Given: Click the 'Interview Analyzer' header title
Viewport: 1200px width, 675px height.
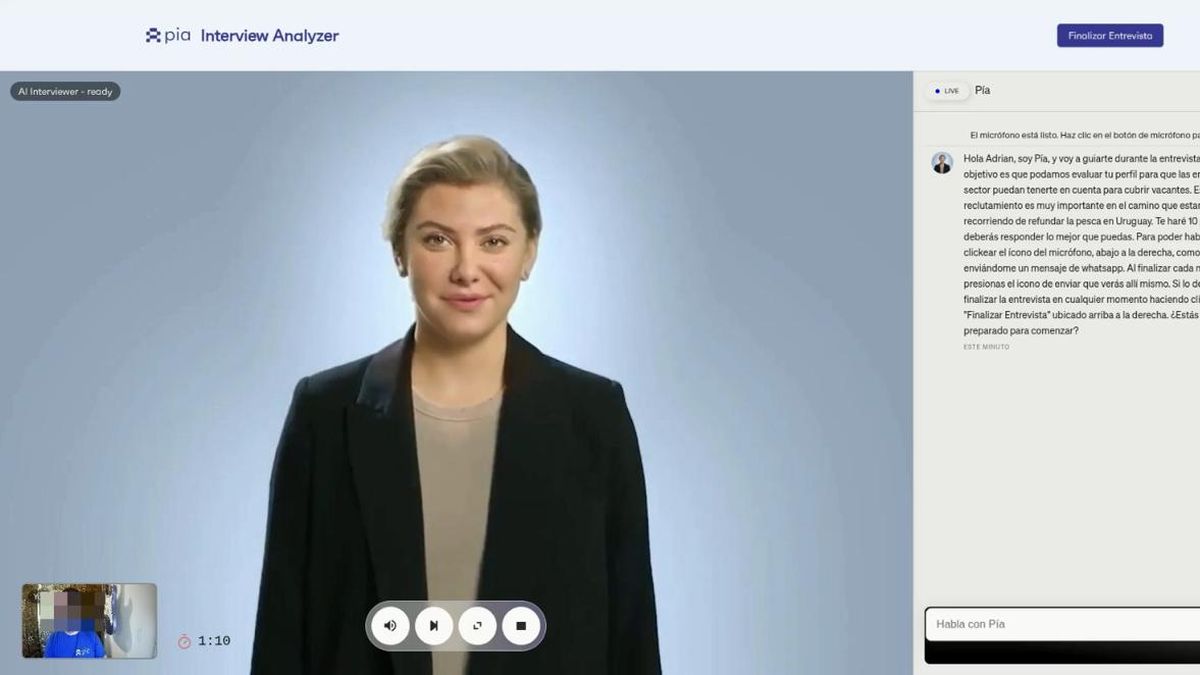Looking at the screenshot, I should point(270,36).
